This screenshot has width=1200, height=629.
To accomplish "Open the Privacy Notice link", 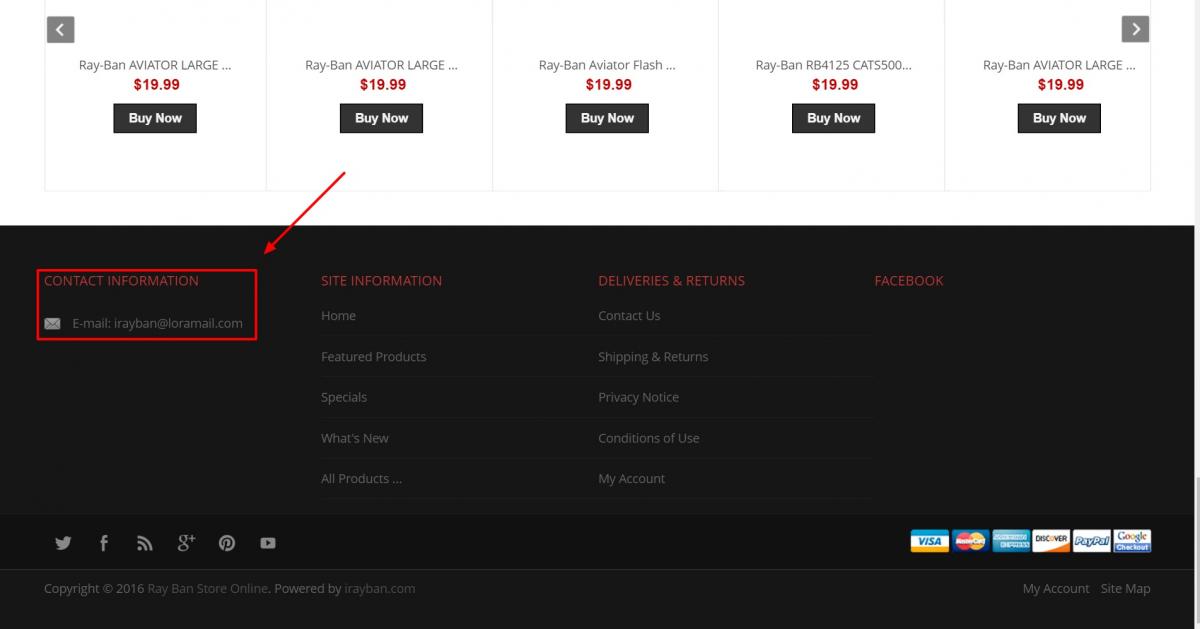I will click(638, 398).
